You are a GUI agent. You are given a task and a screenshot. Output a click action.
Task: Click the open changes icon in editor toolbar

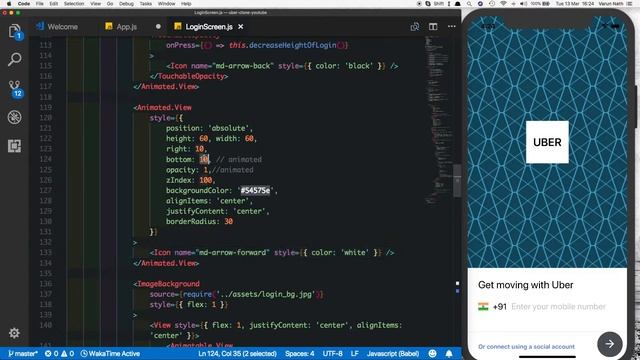coord(415,27)
